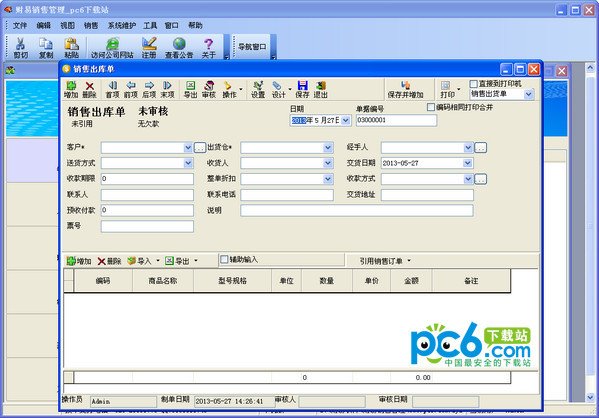Expand the 收货人 dropdown
Viewport: 599px width, 418px height.
[328, 163]
